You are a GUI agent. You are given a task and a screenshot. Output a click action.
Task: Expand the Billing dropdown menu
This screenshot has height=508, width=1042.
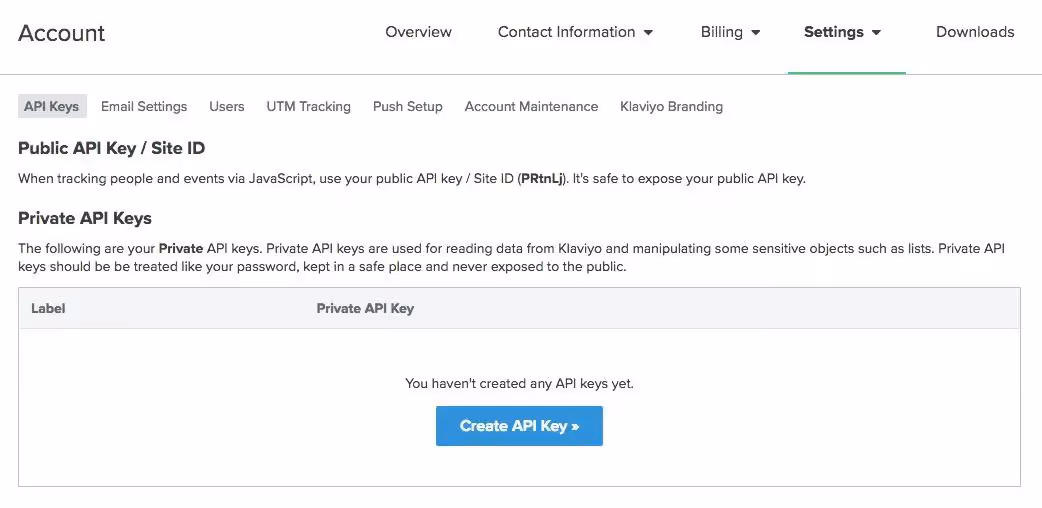730,32
